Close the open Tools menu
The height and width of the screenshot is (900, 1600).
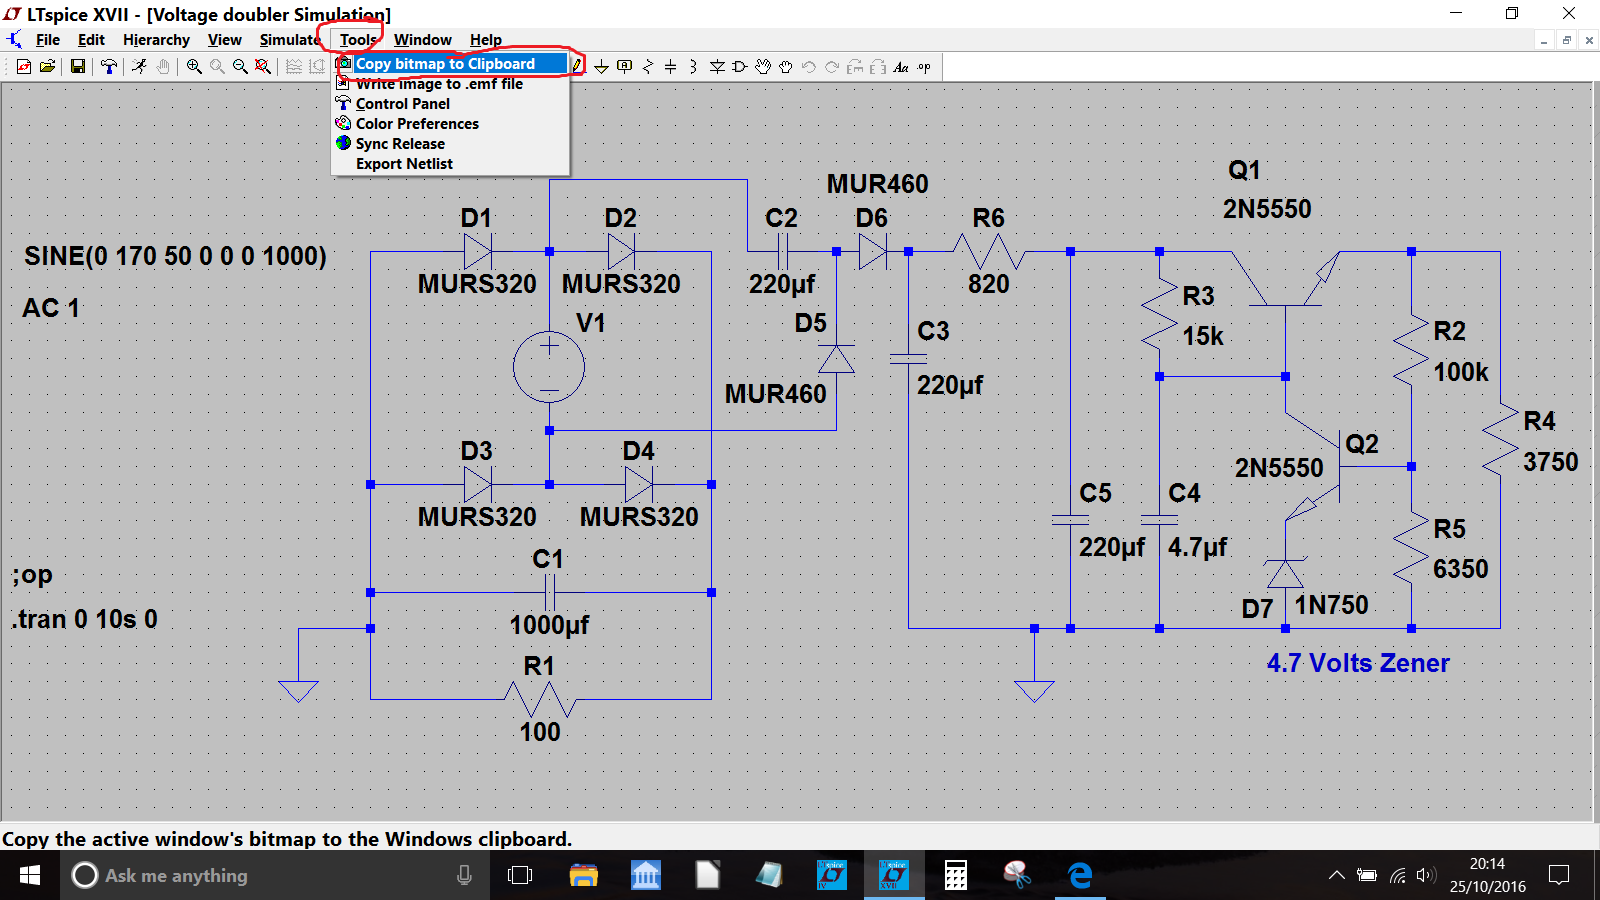358,40
